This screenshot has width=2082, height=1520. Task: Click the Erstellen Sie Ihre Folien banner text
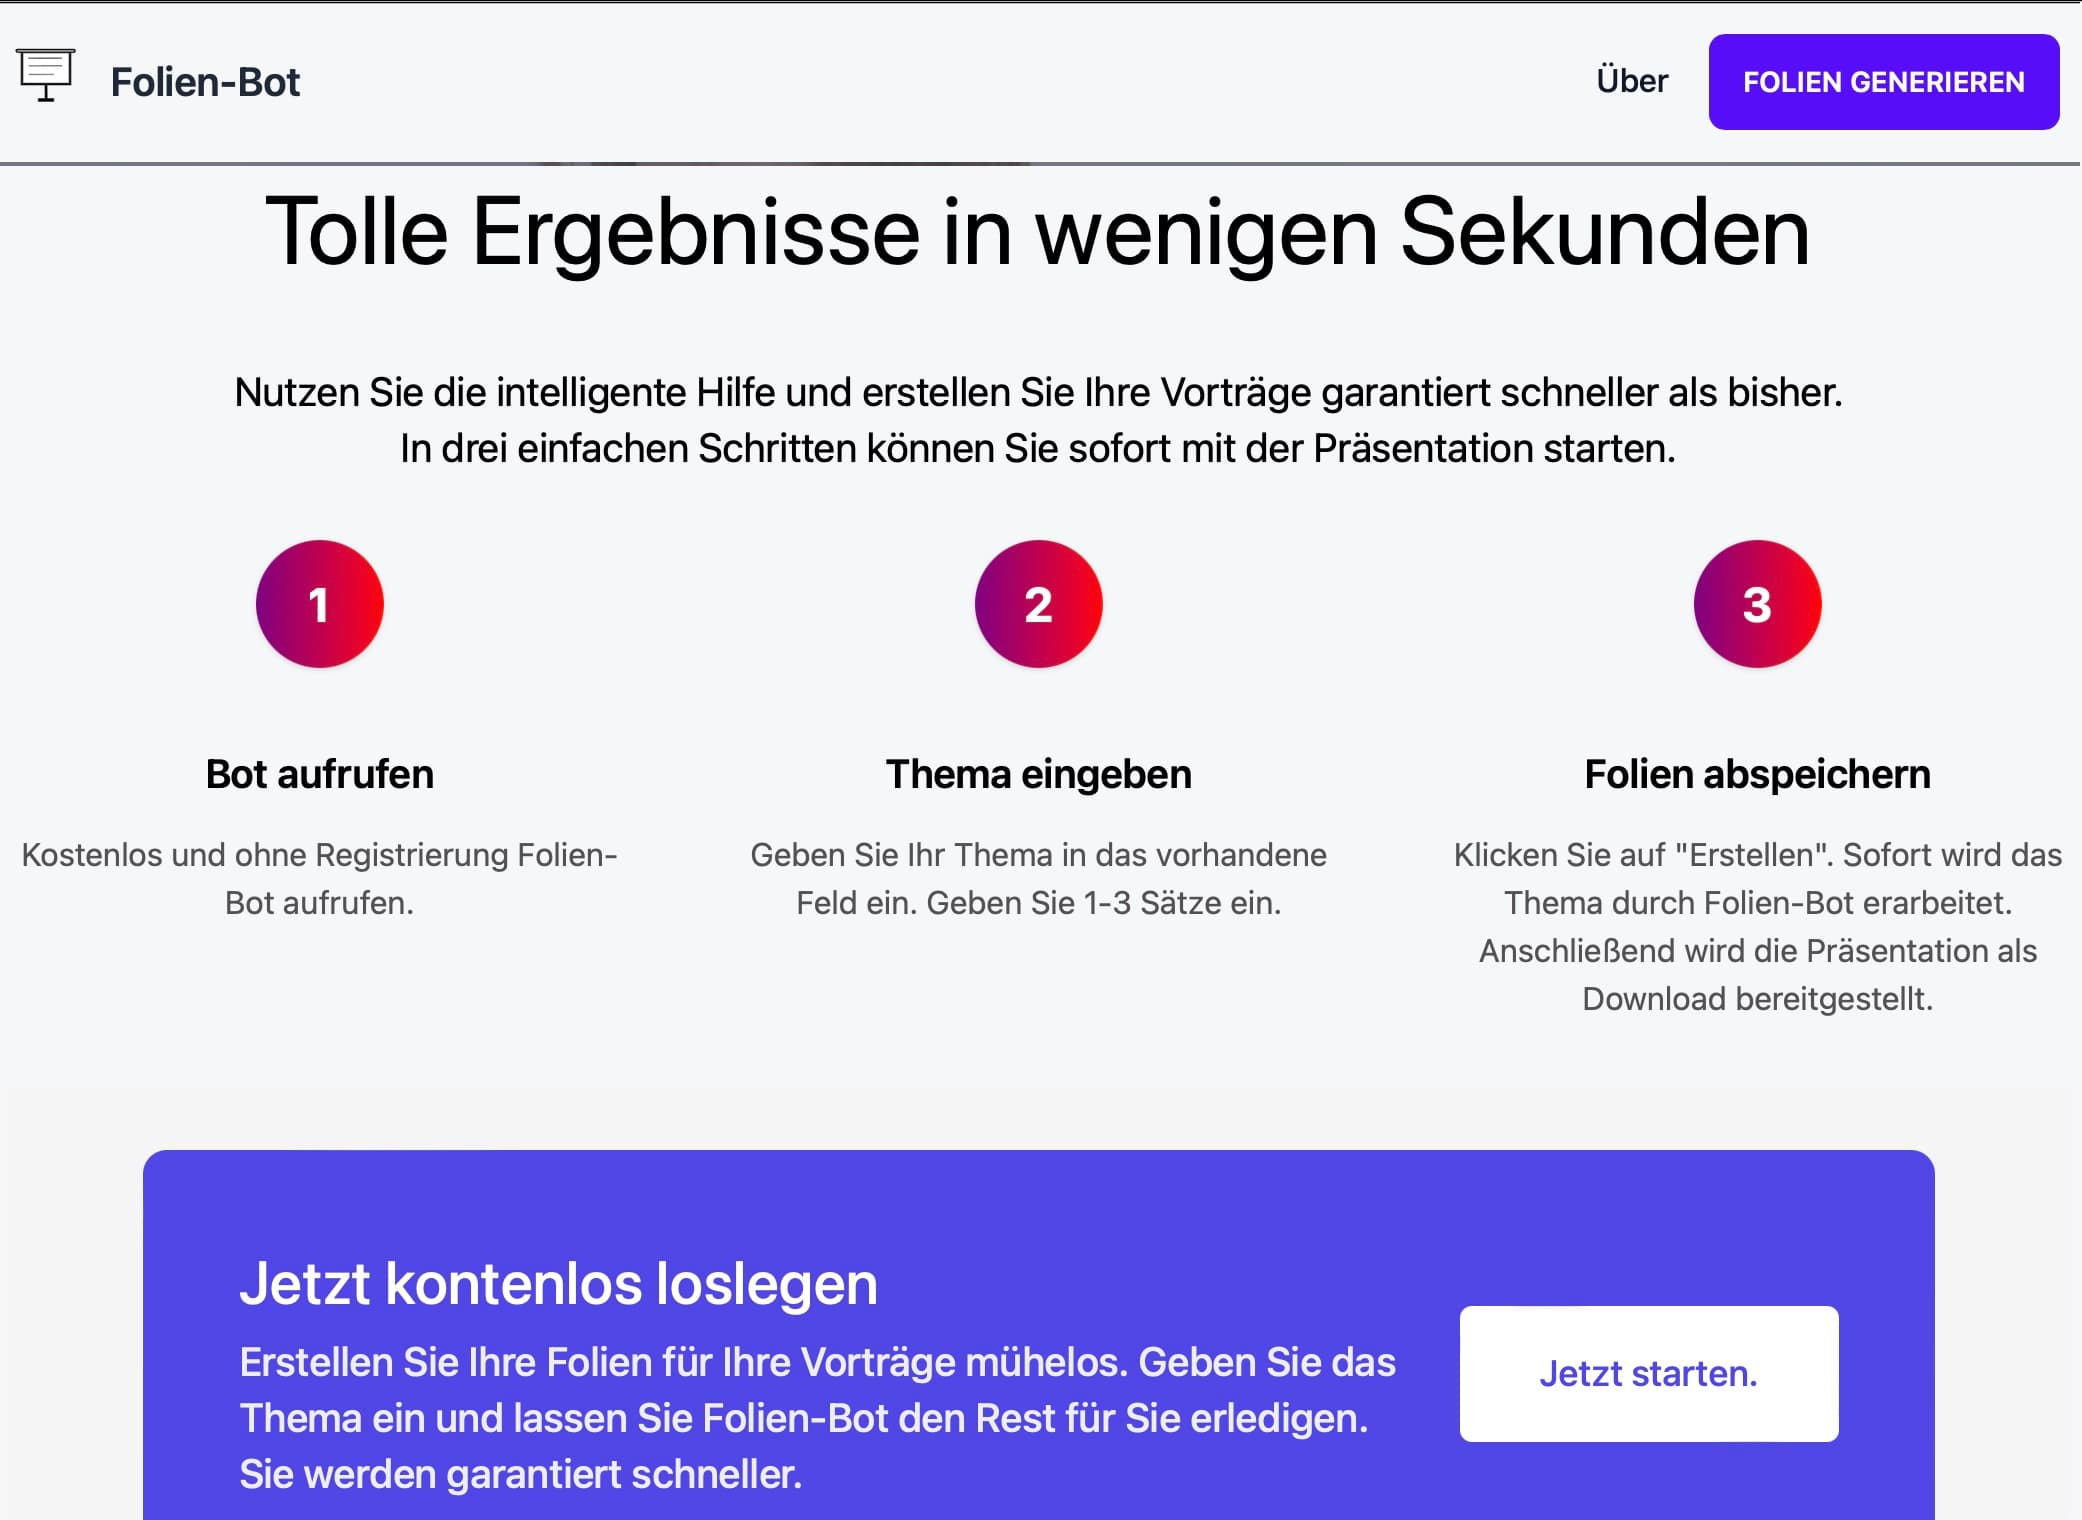[817, 1418]
